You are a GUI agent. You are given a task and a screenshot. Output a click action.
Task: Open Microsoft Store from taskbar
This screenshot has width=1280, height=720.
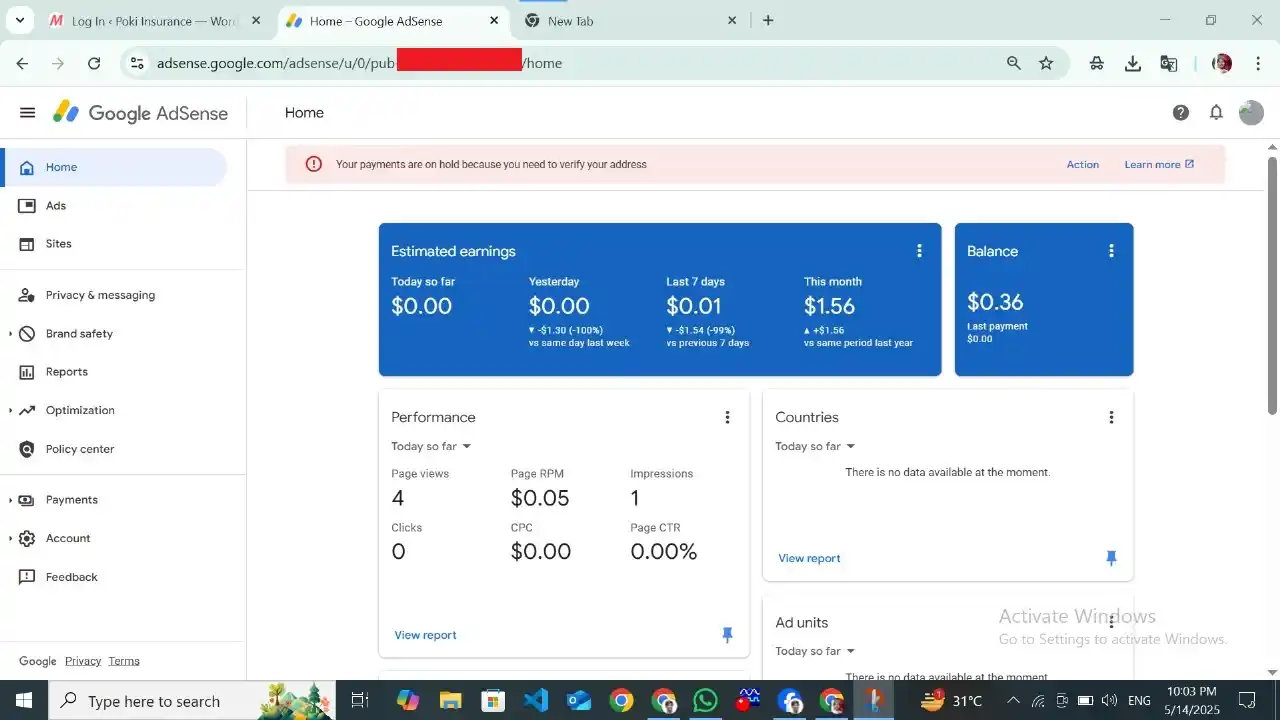coord(492,701)
